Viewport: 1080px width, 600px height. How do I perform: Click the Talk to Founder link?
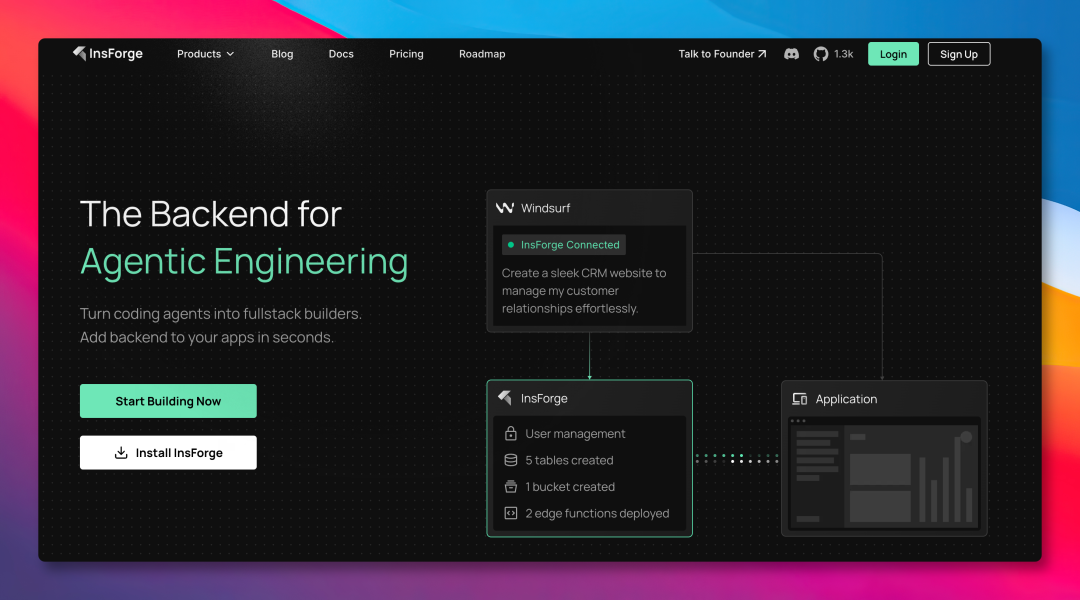pyautogui.click(x=722, y=54)
